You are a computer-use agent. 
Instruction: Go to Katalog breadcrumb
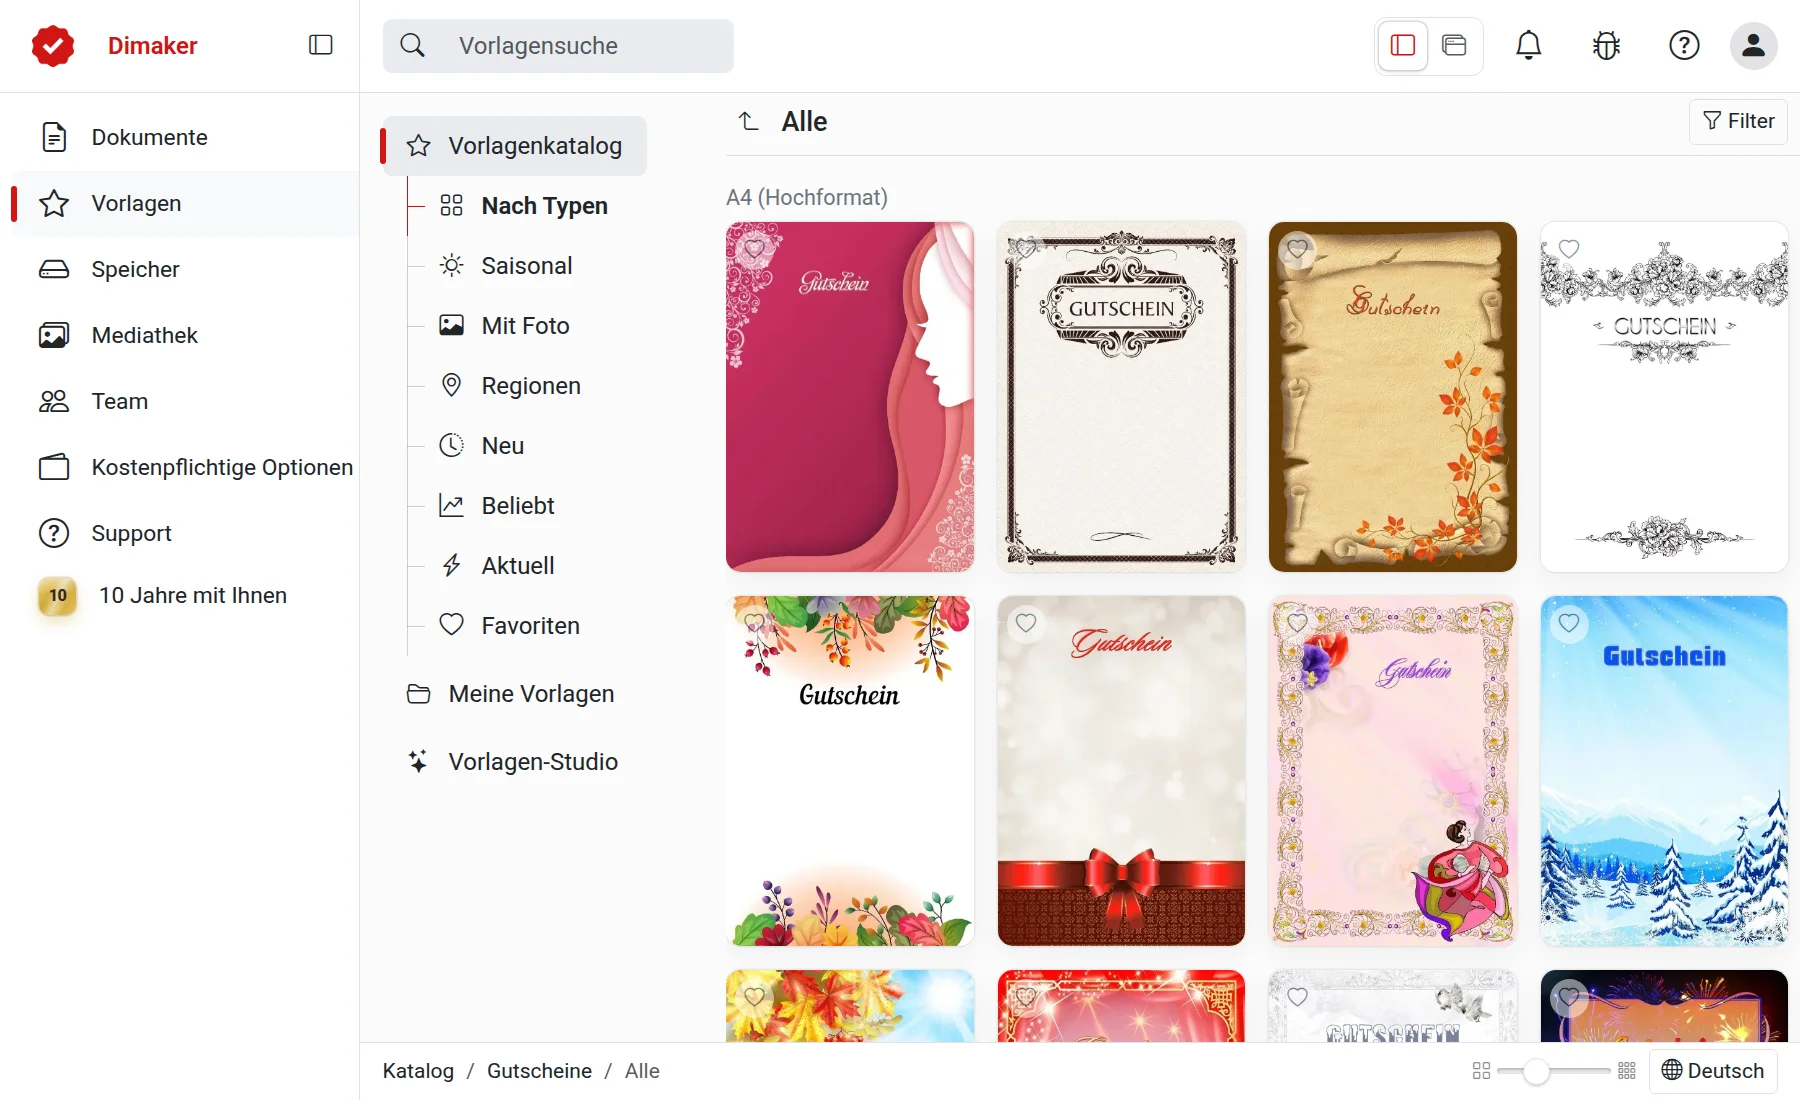pos(418,1071)
